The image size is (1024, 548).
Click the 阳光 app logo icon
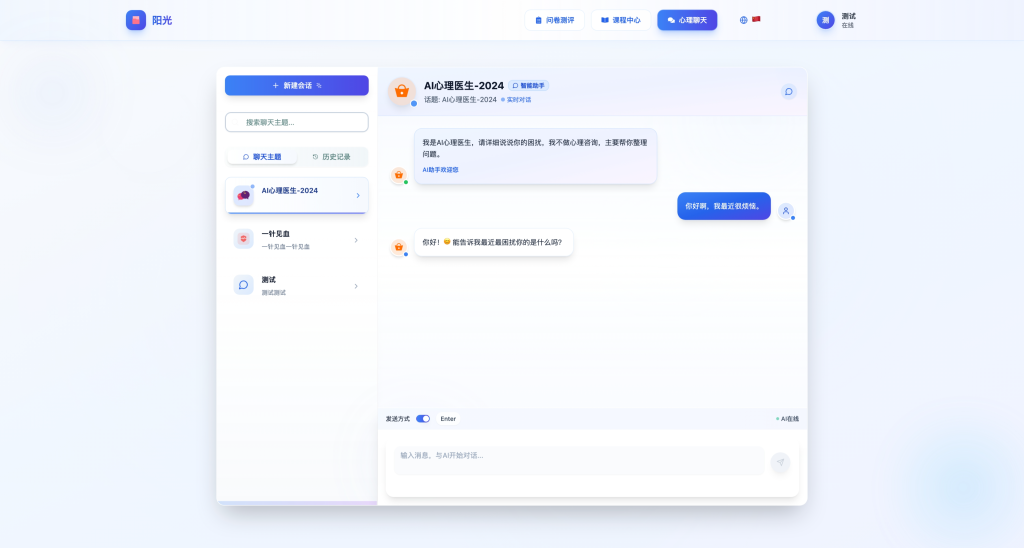pyautogui.click(x=135, y=20)
